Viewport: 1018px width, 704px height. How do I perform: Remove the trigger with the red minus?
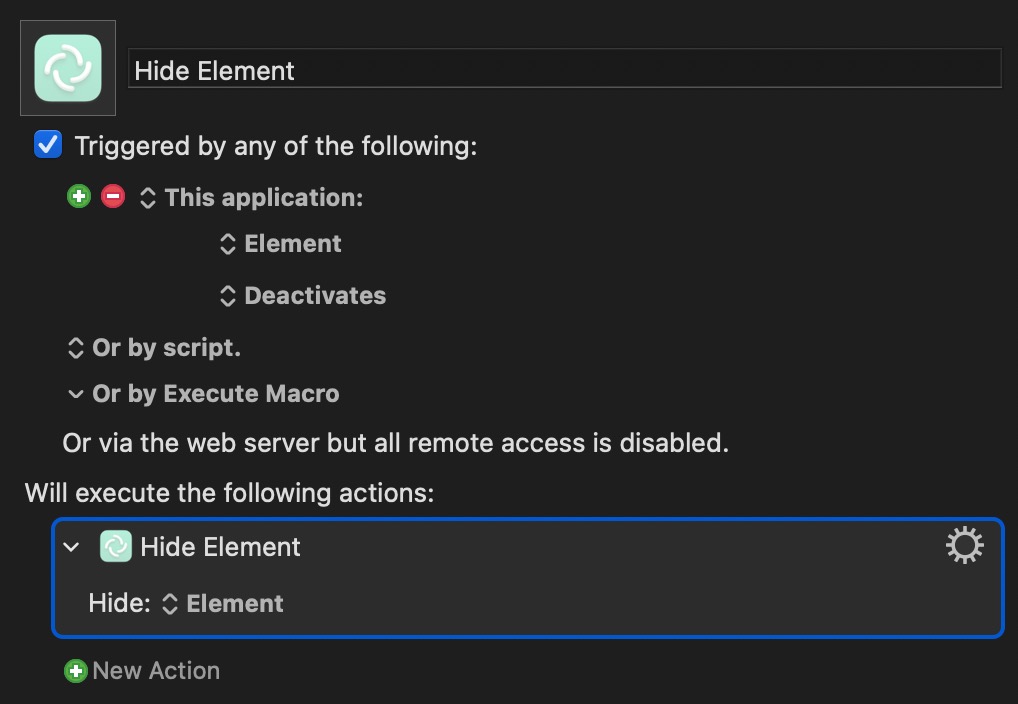click(113, 197)
